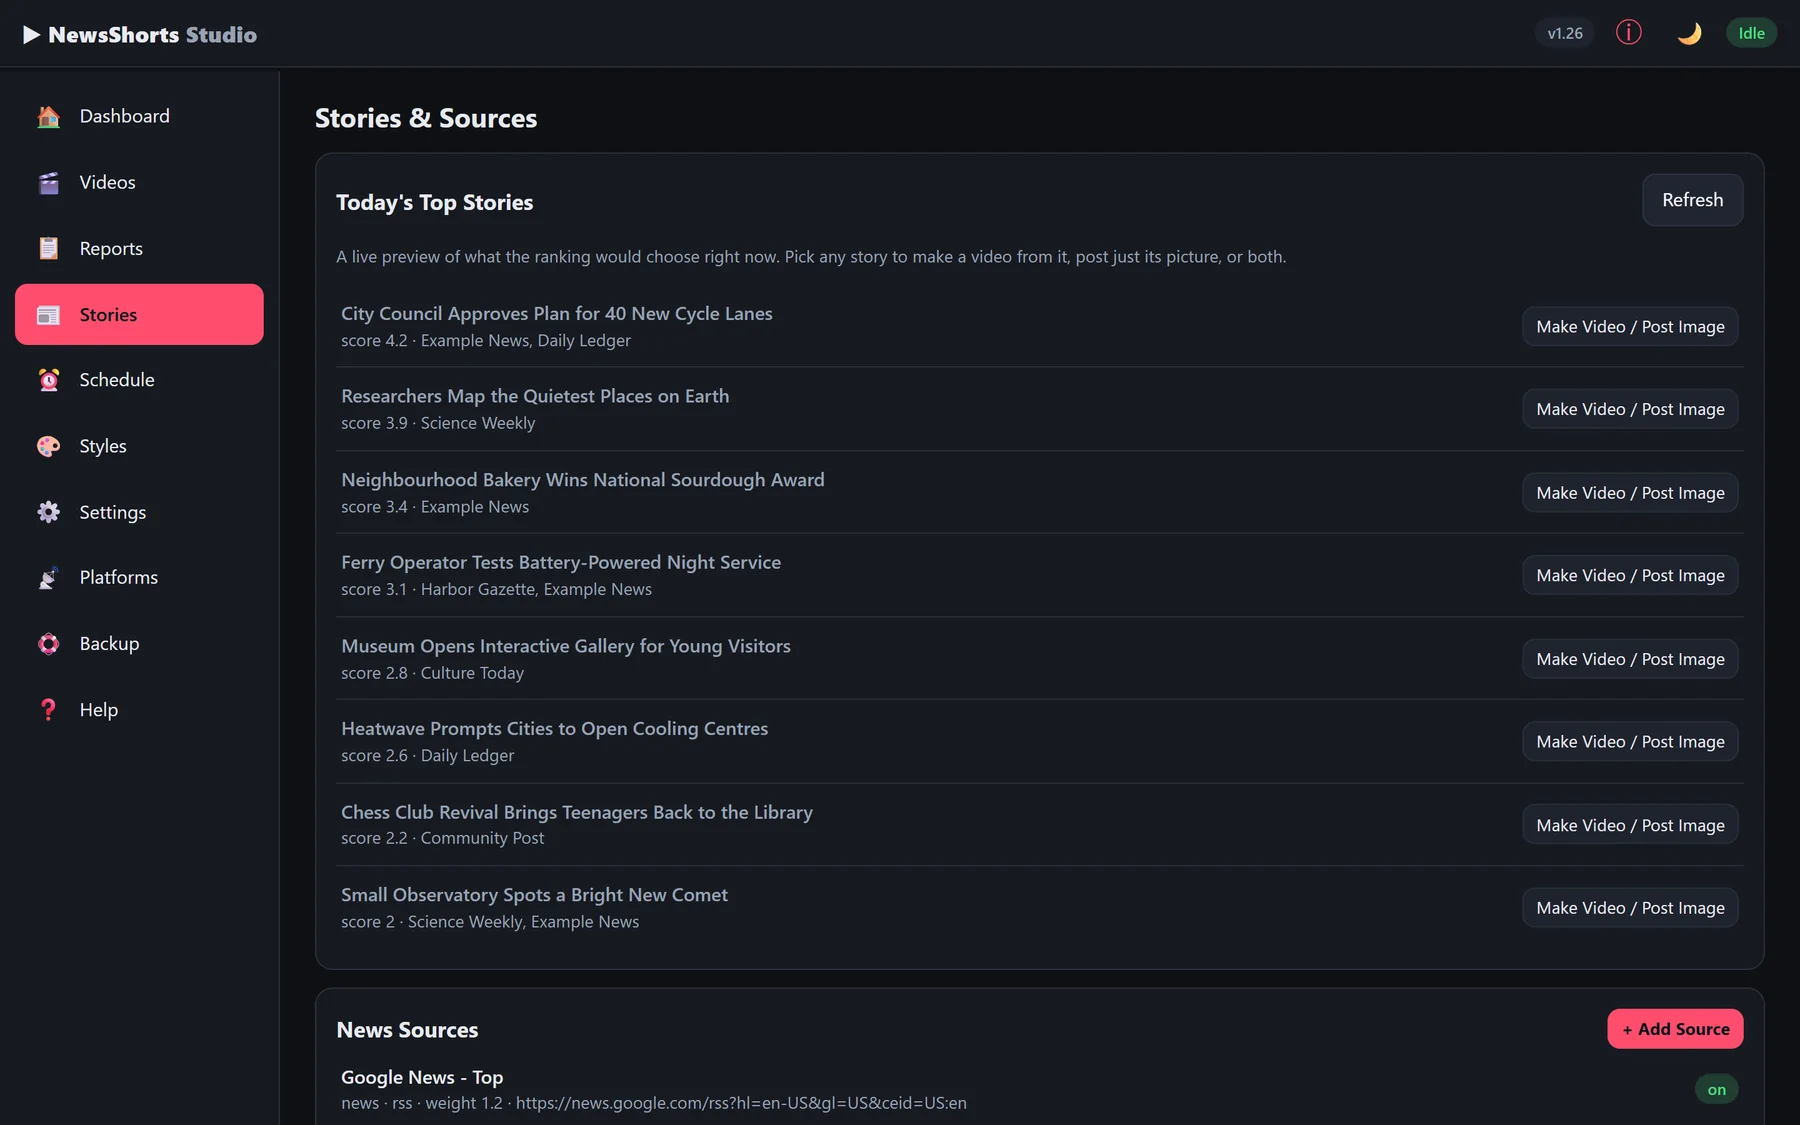Viewport: 1800px width, 1125px height.
Task: Click the Settings gear icon
Action: pyautogui.click(x=48, y=512)
